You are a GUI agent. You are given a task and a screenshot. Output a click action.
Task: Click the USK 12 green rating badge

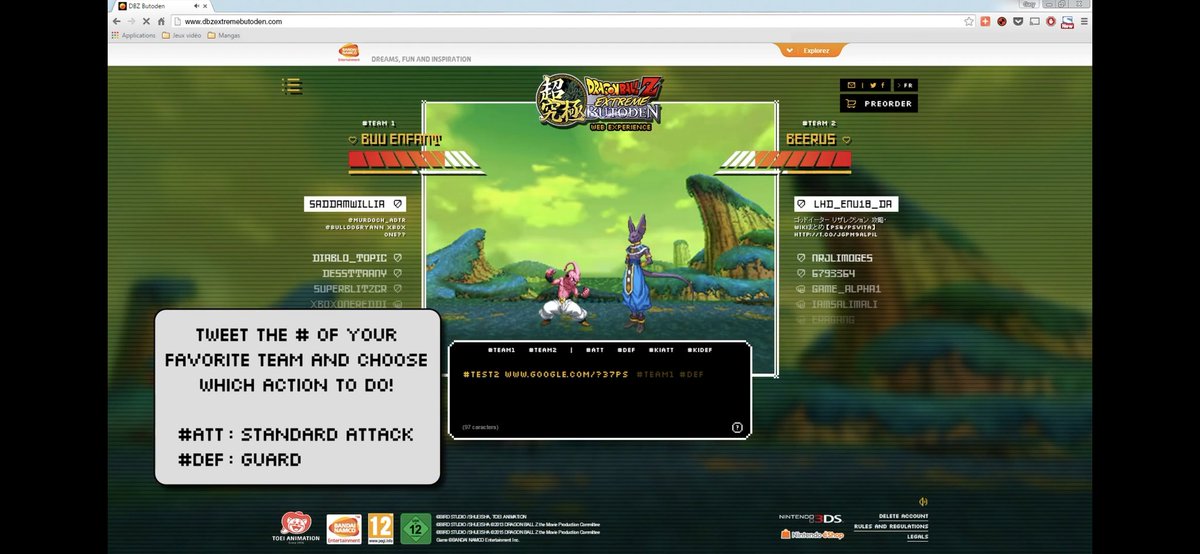[415, 527]
